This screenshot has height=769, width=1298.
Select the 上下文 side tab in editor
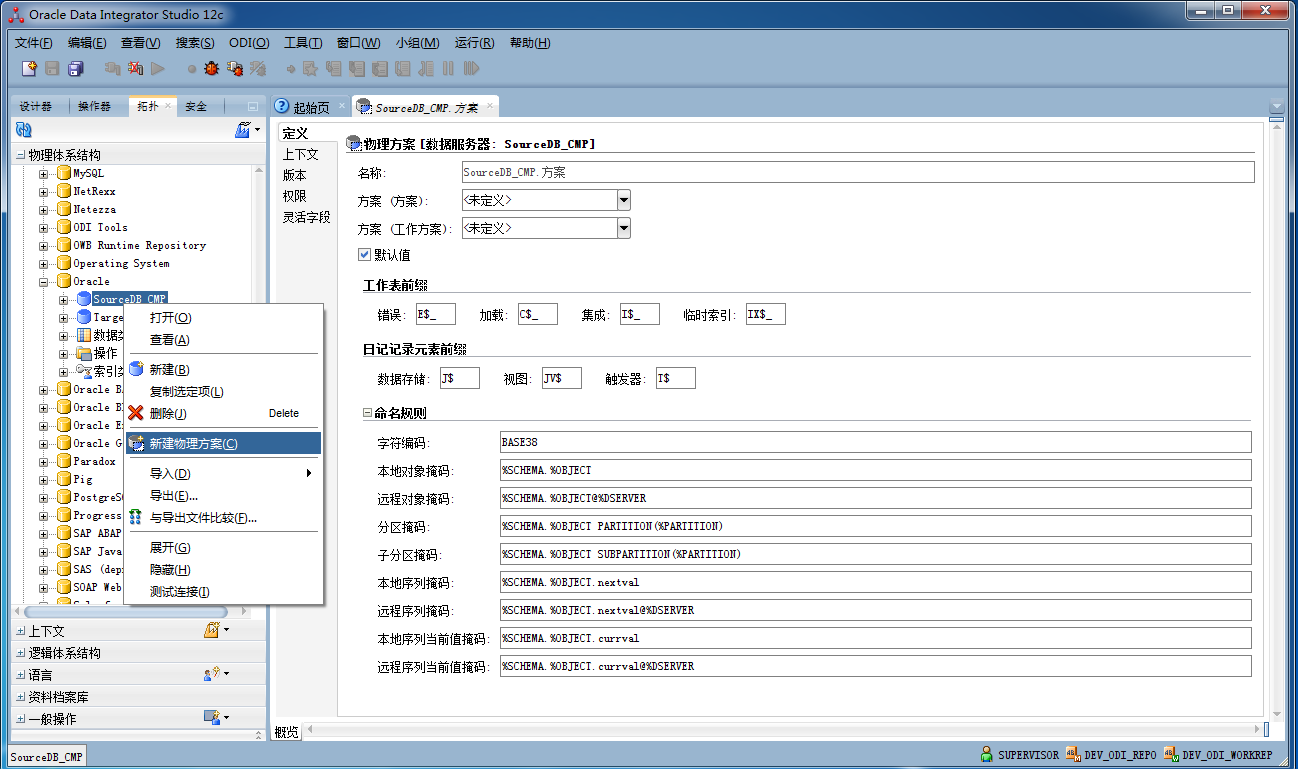pyautogui.click(x=300, y=154)
